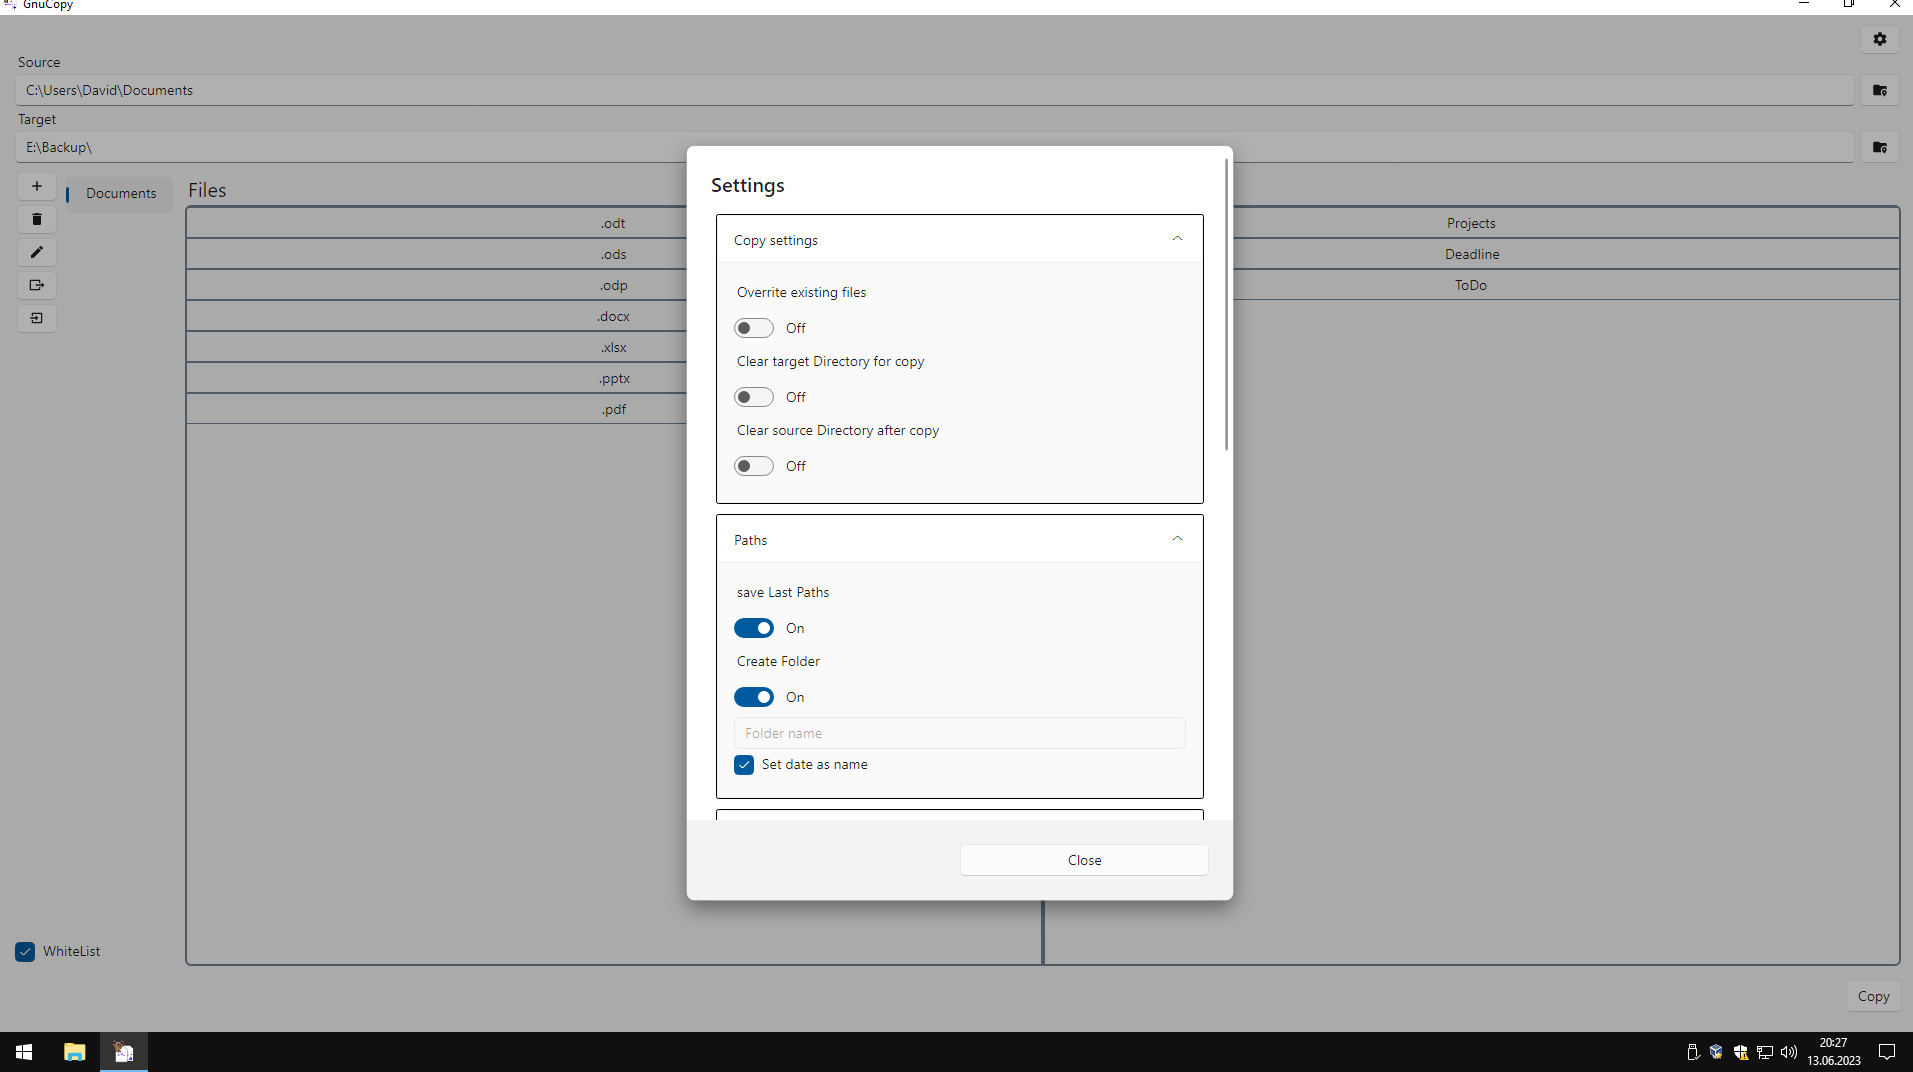The height and width of the screenshot is (1072, 1913).
Task: Click the Target path field
Action: coord(934,147)
